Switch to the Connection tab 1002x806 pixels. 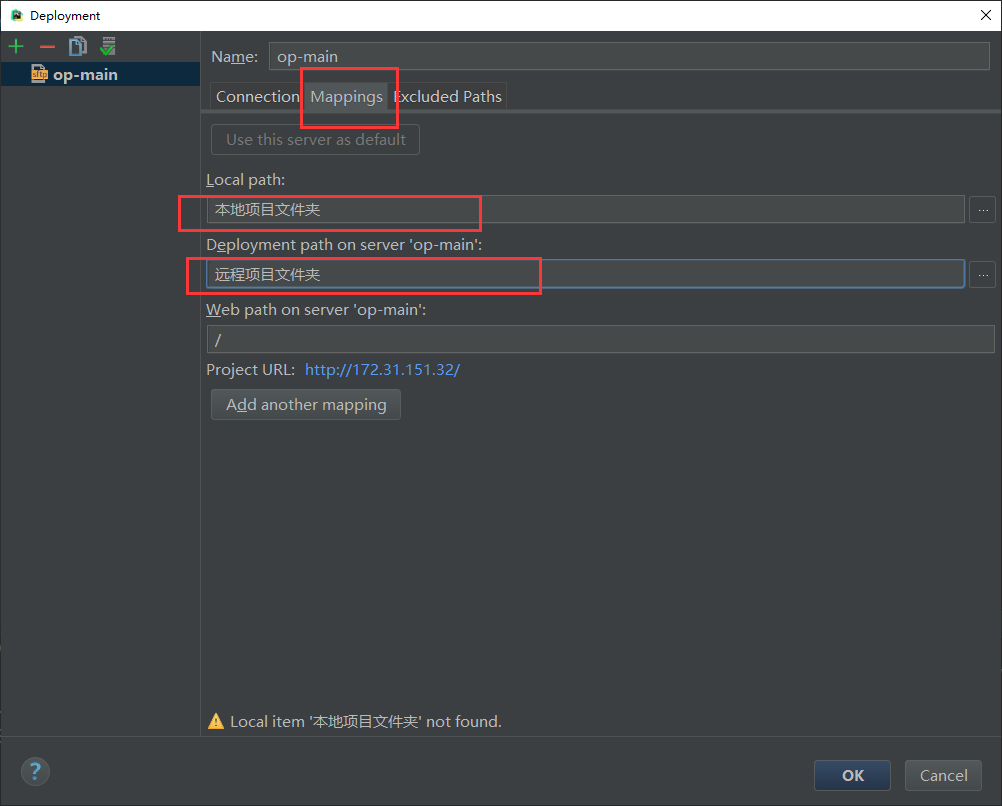coord(257,96)
